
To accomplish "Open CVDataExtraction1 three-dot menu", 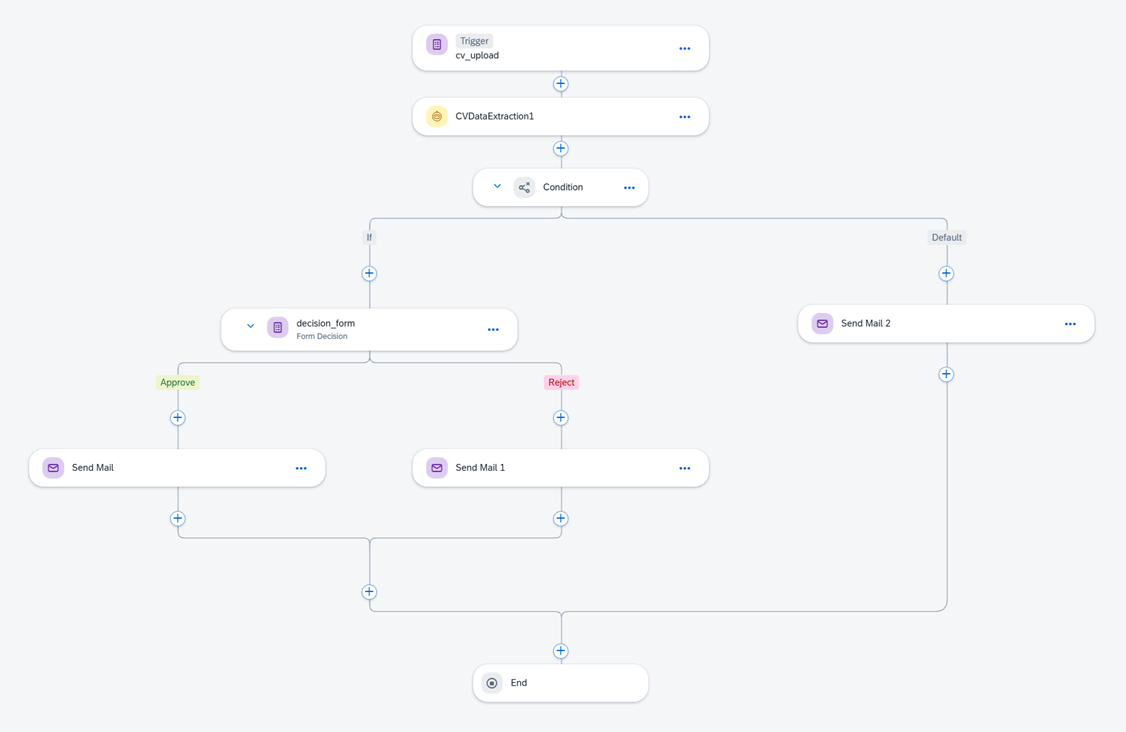I will (x=685, y=117).
